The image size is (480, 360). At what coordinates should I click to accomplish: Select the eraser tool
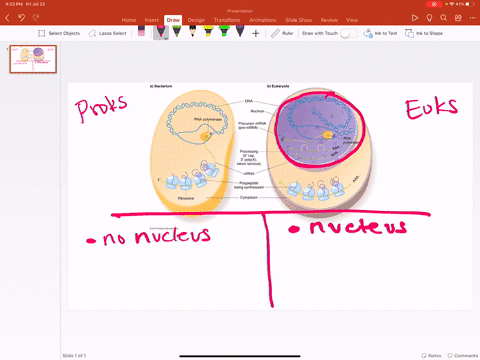tap(141, 32)
